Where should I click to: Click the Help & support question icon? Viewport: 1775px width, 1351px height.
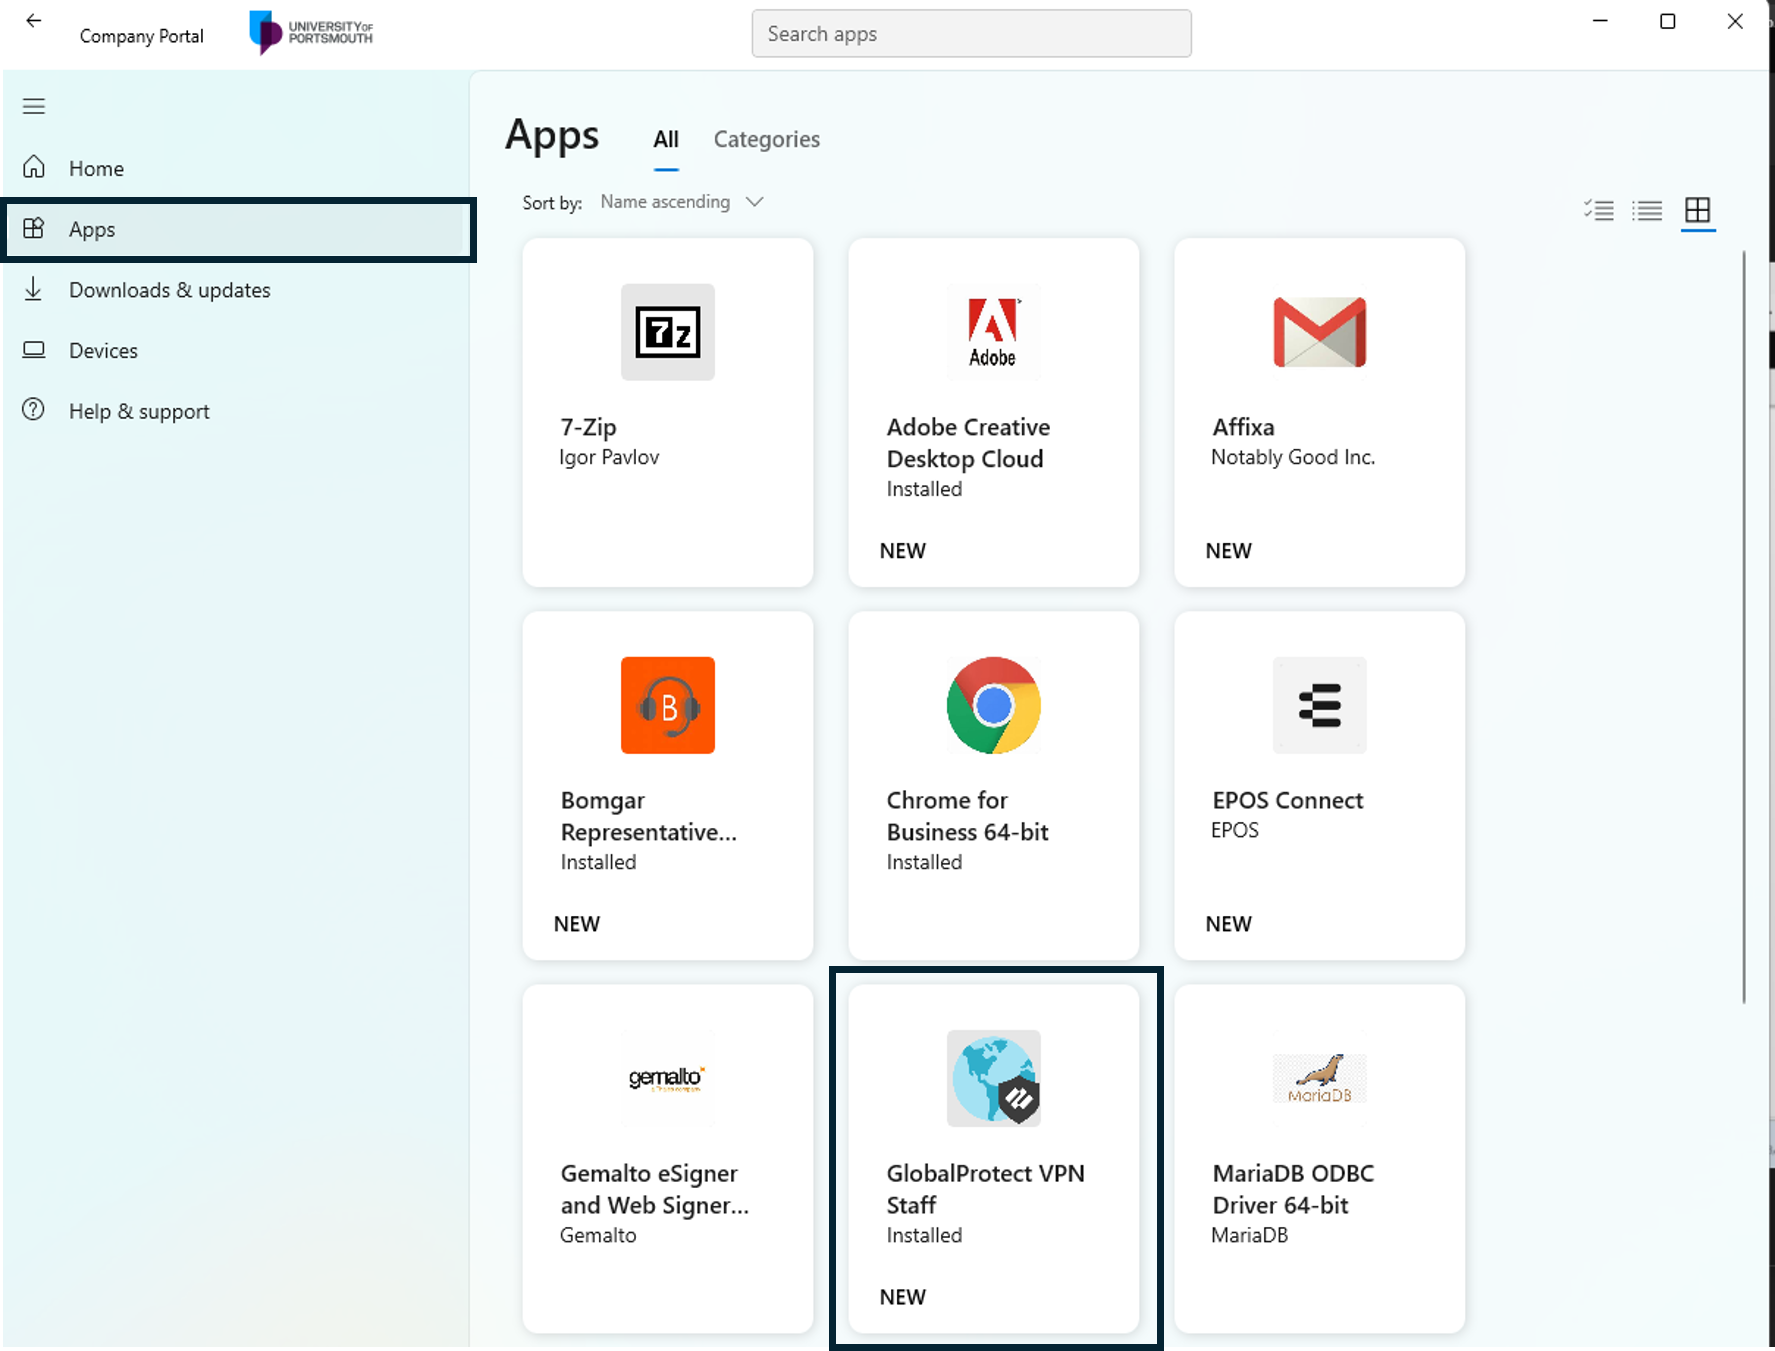point(34,410)
